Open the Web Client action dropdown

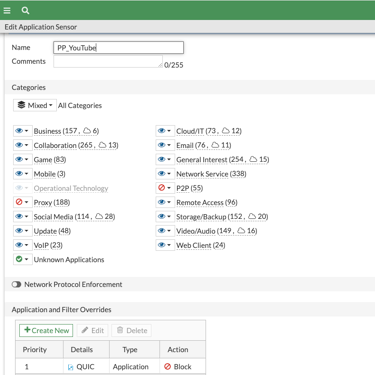point(165,245)
